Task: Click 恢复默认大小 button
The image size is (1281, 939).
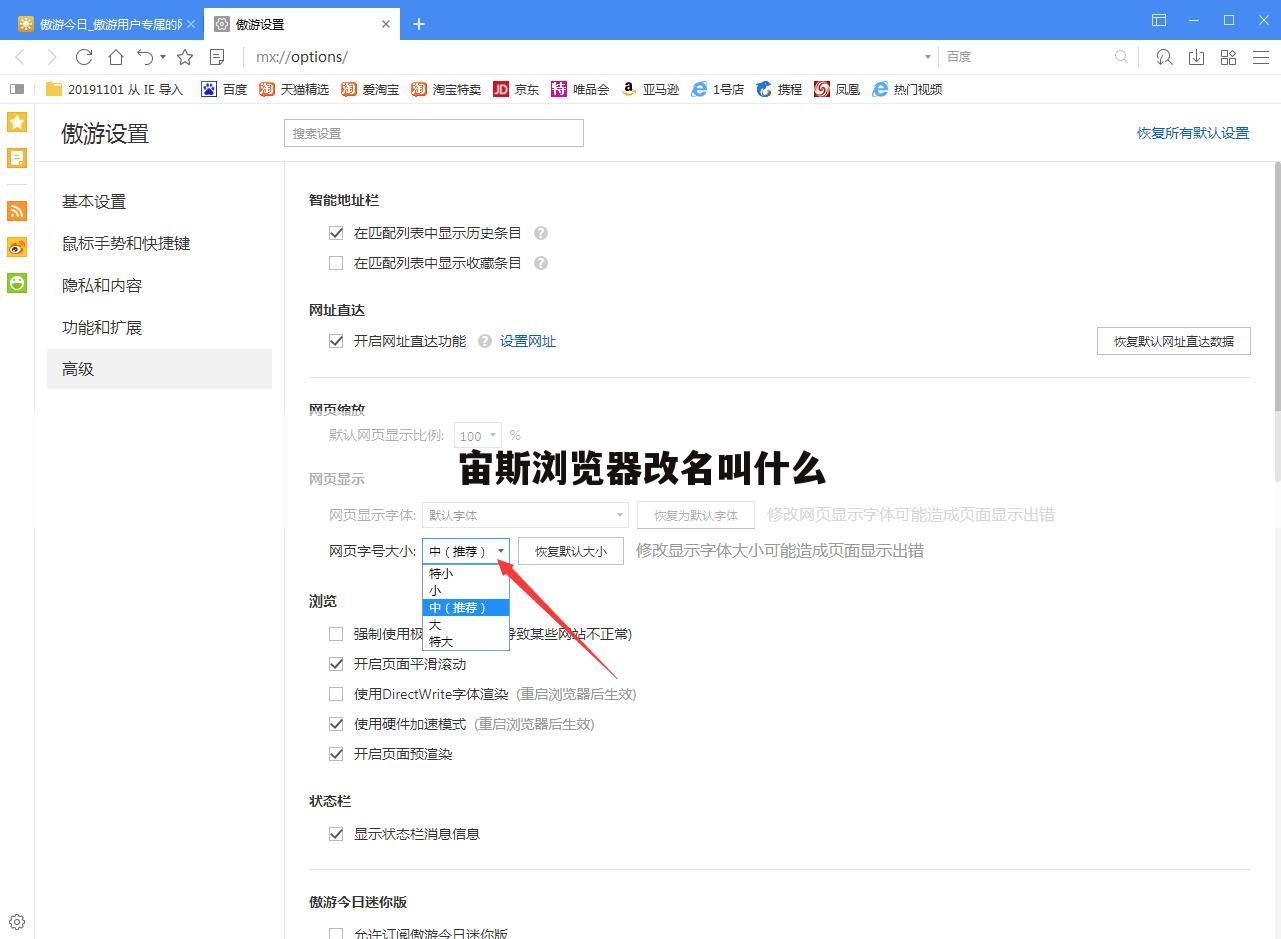Action: pyautogui.click(x=571, y=551)
